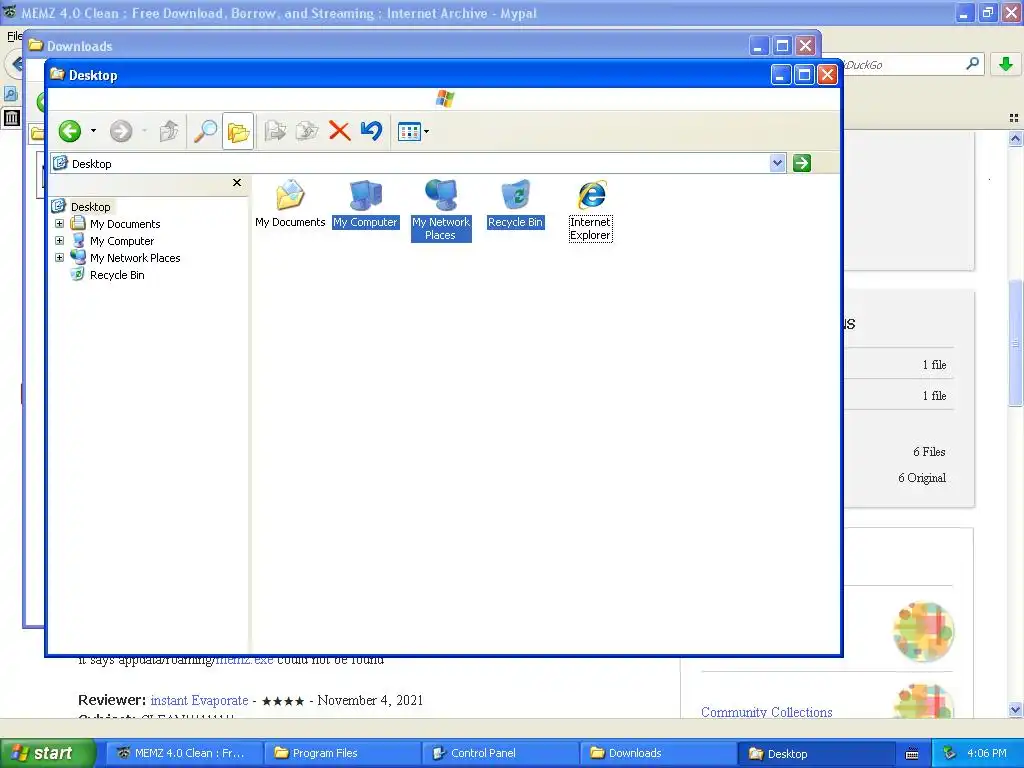The width and height of the screenshot is (1024, 768).
Task: Click the green Go arrow button
Action: click(802, 163)
